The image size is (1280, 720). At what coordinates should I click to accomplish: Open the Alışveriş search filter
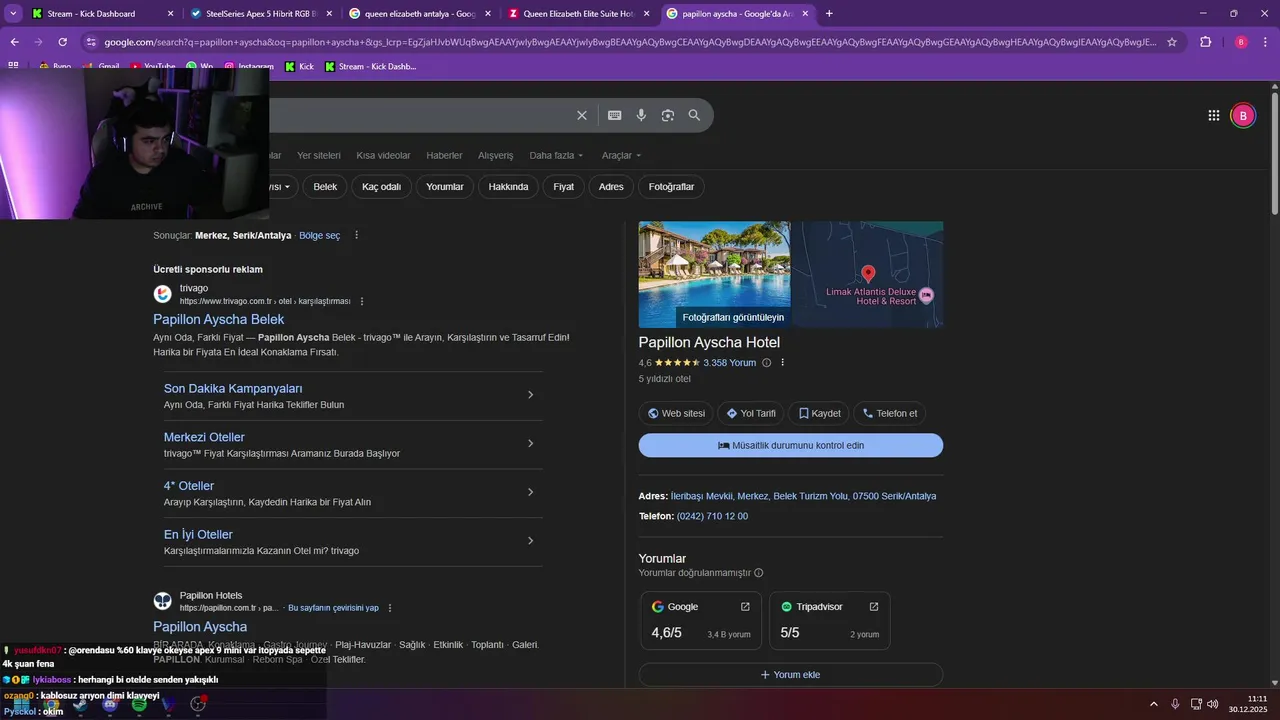495,156
